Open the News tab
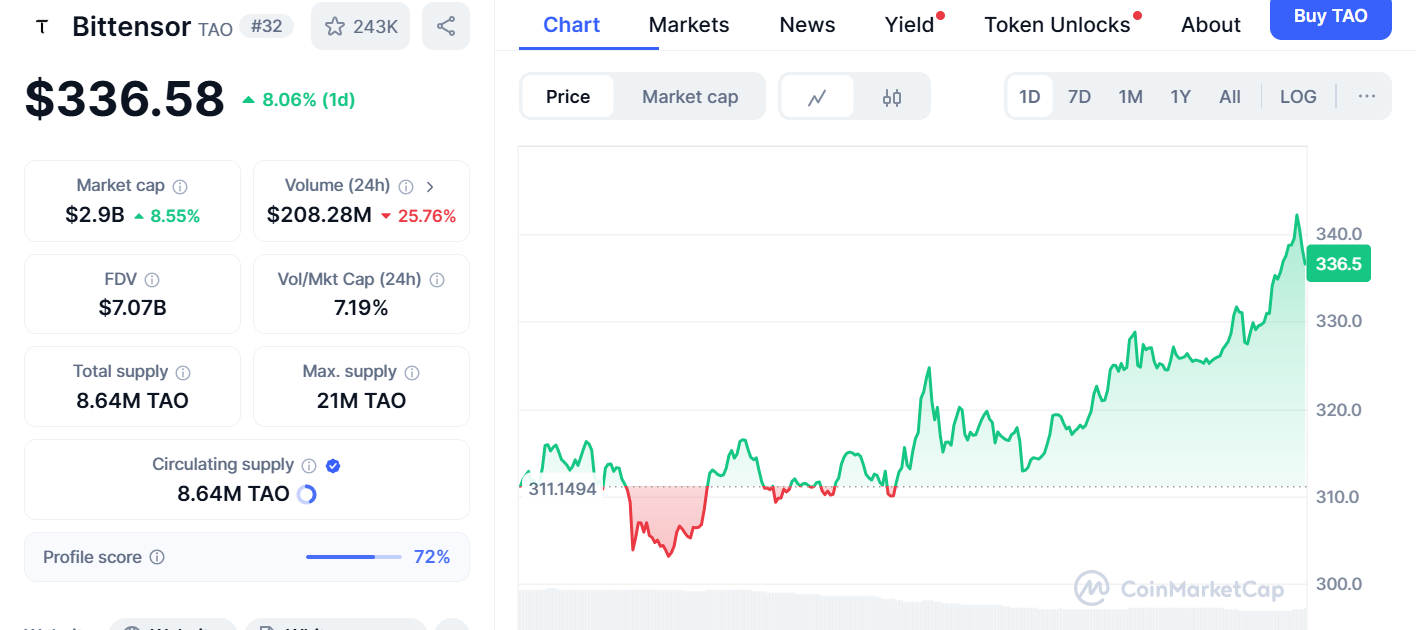The height and width of the screenshot is (630, 1416). (807, 25)
